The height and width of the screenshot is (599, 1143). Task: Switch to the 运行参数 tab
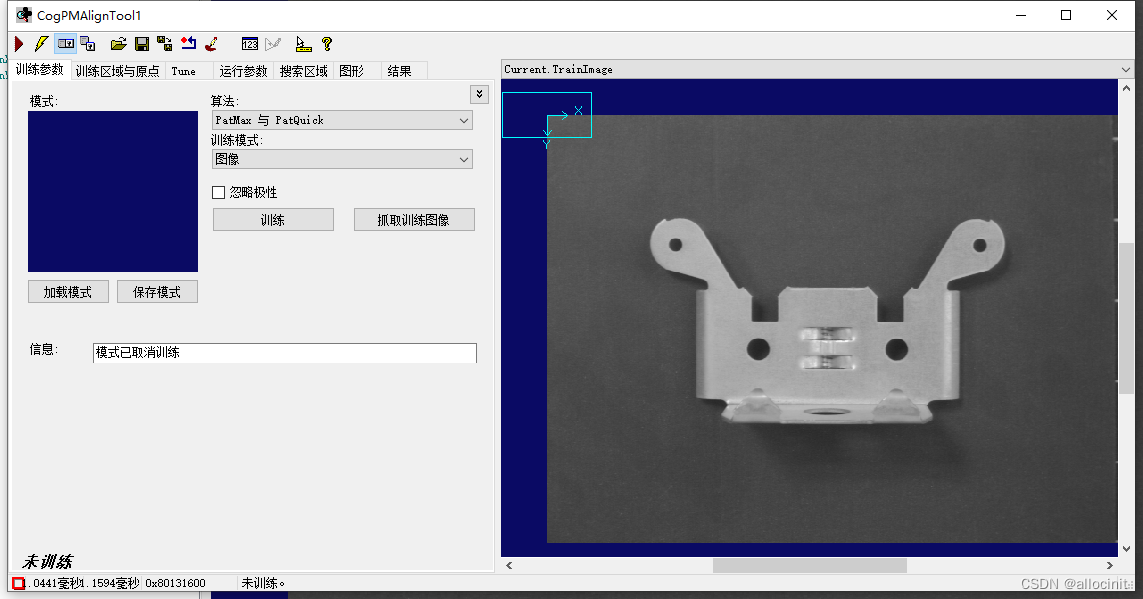(243, 71)
